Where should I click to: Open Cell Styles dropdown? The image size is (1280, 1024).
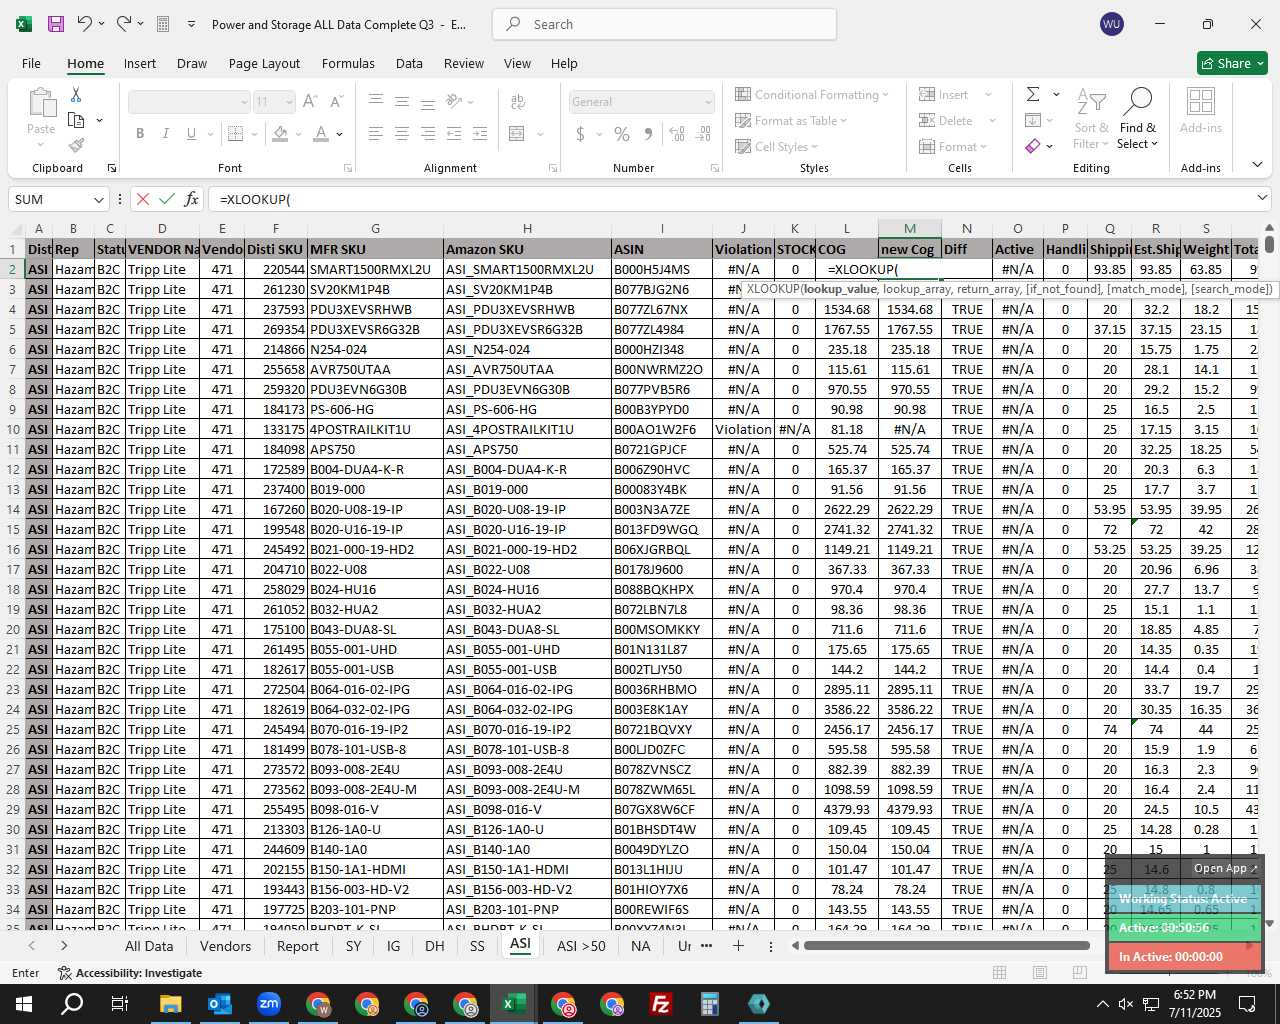776,146
